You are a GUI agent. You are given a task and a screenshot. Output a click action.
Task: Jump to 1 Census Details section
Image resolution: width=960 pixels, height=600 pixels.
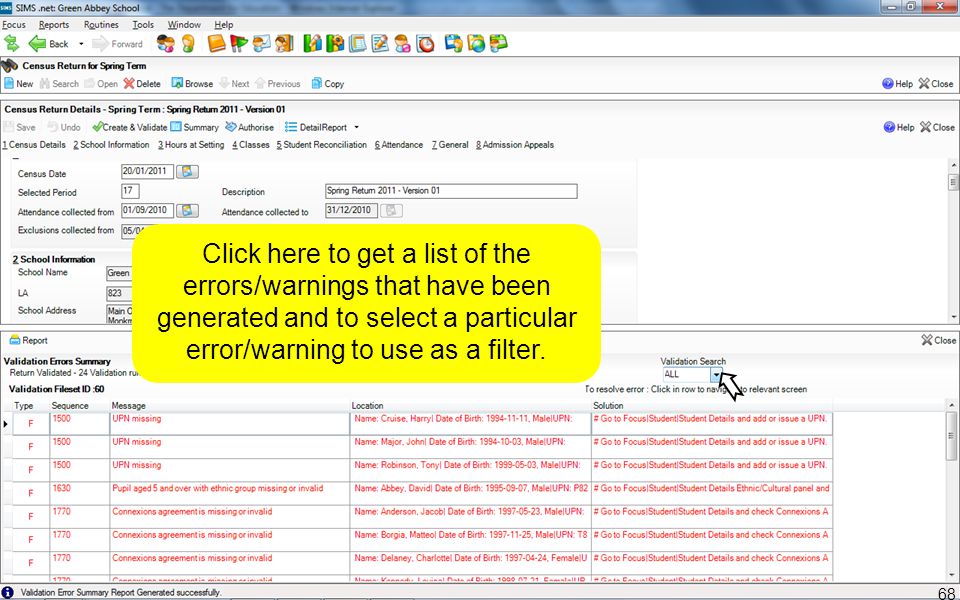pyautogui.click(x=34, y=145)
